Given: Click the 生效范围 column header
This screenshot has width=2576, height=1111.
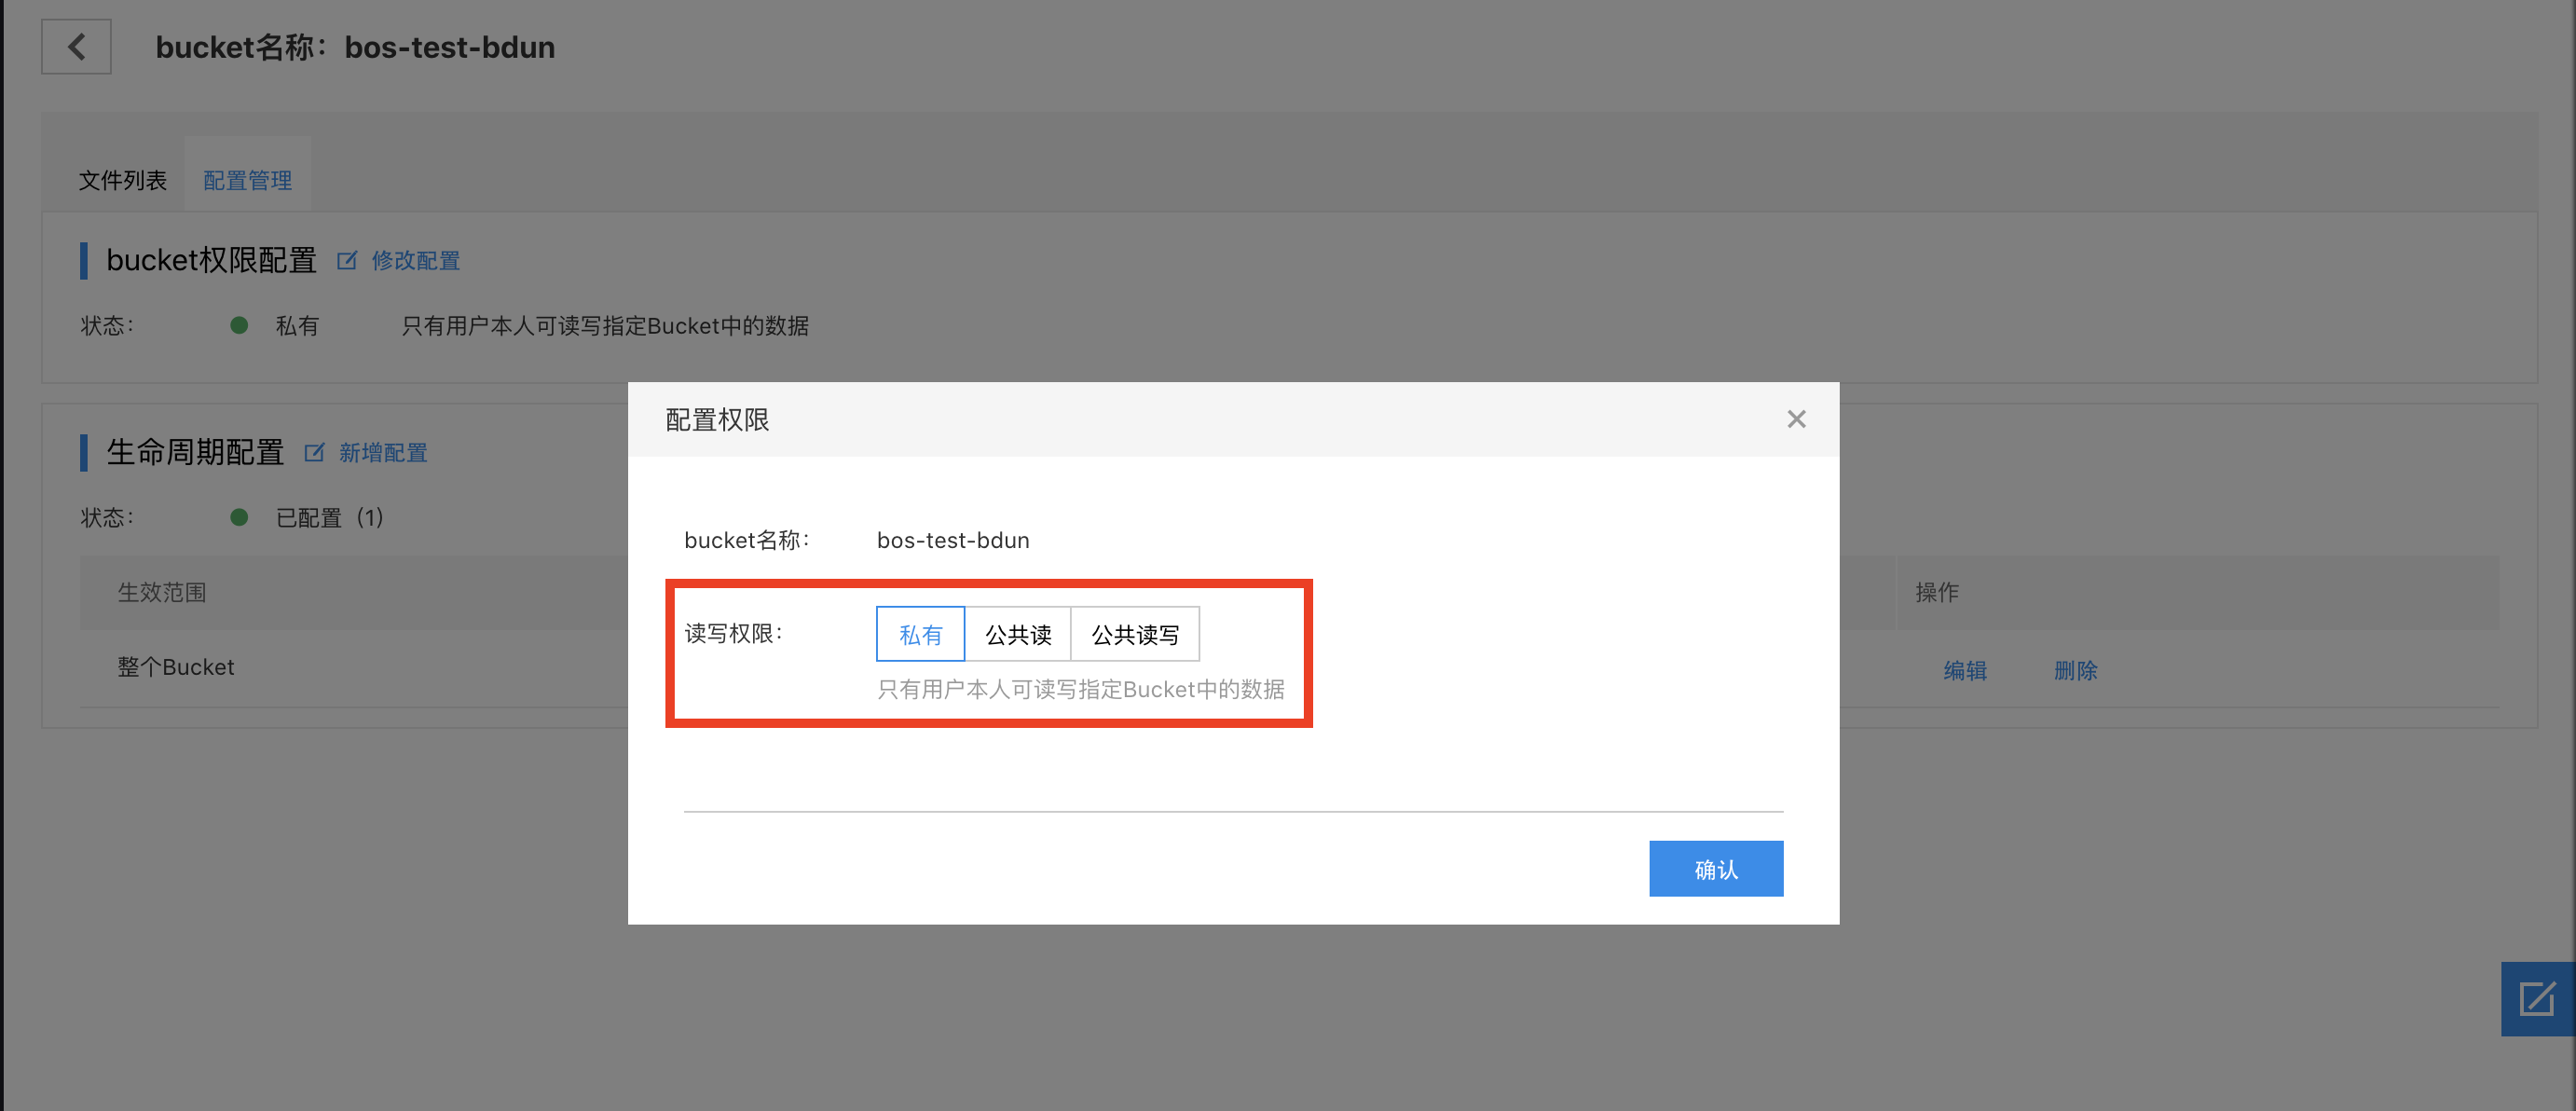Looking at the screenshot, I should point(162,593).
